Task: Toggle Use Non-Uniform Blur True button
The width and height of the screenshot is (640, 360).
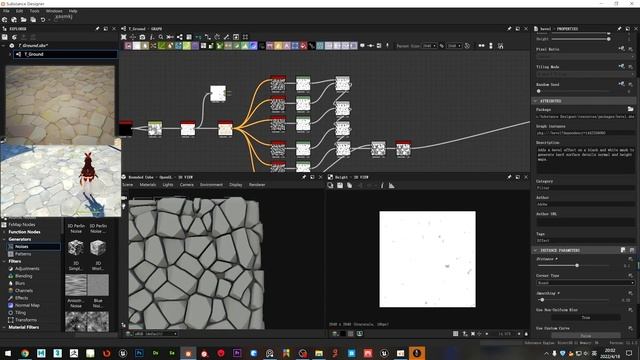Action: click(x=586, y=317)
